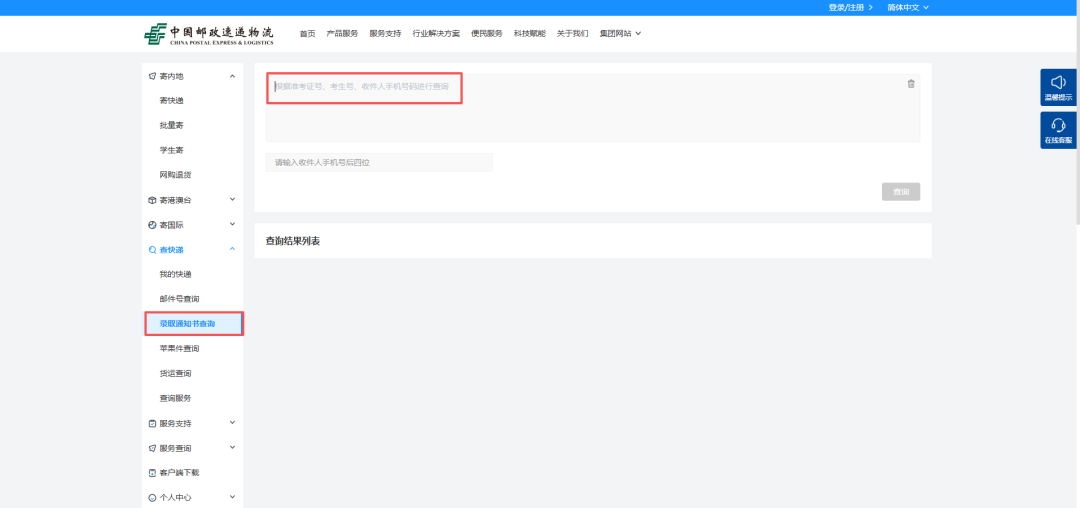Expand the 服务支持 section chevron
The height and width of the screenshot is (508, 1080).
(x=232, y=423)
